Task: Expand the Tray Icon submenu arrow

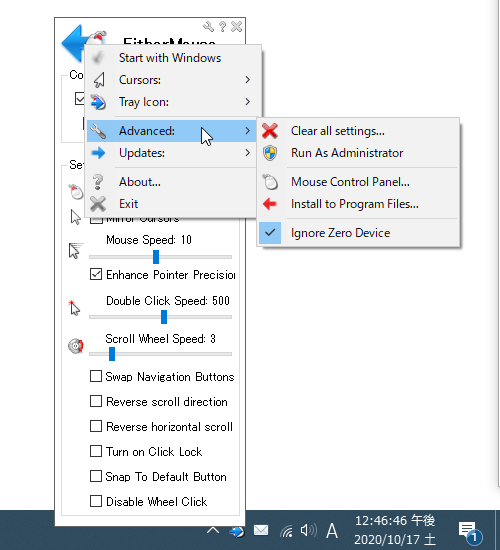Action: click(x=248, y=102)
